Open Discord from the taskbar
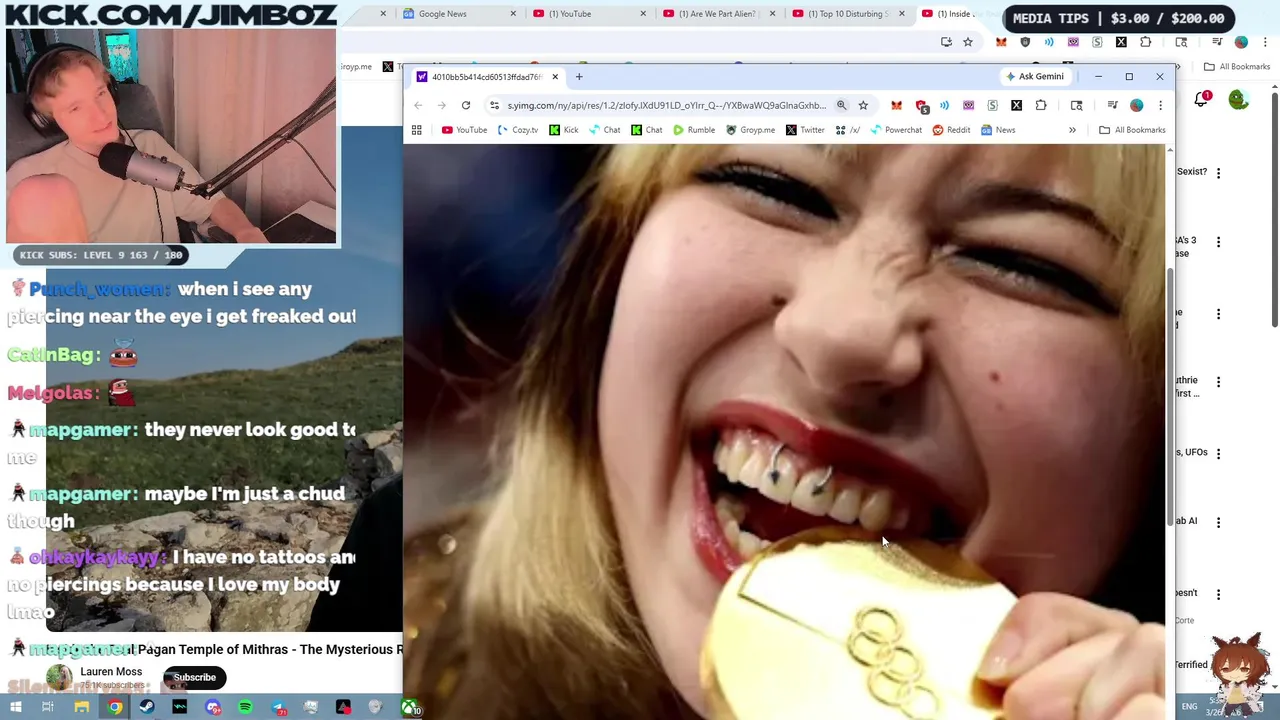 213,708
